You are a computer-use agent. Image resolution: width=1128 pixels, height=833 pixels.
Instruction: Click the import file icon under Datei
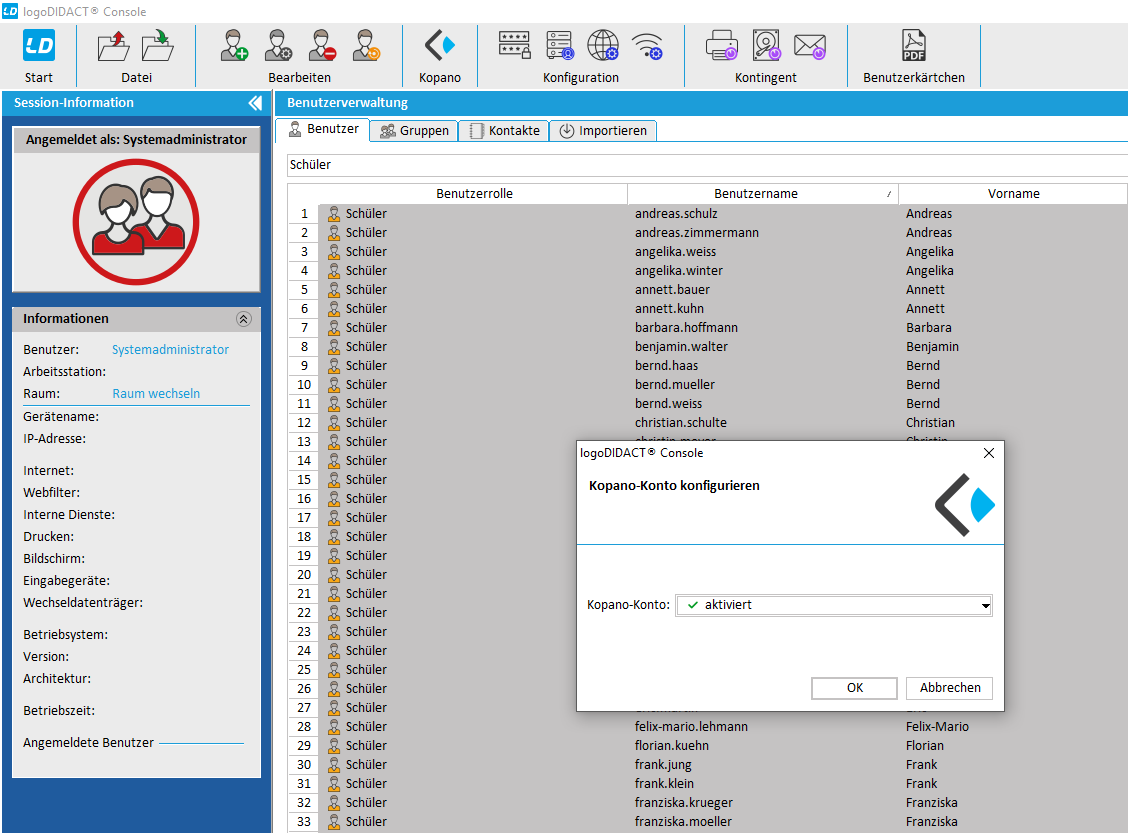pyautogui.click(x=158, y=46)
